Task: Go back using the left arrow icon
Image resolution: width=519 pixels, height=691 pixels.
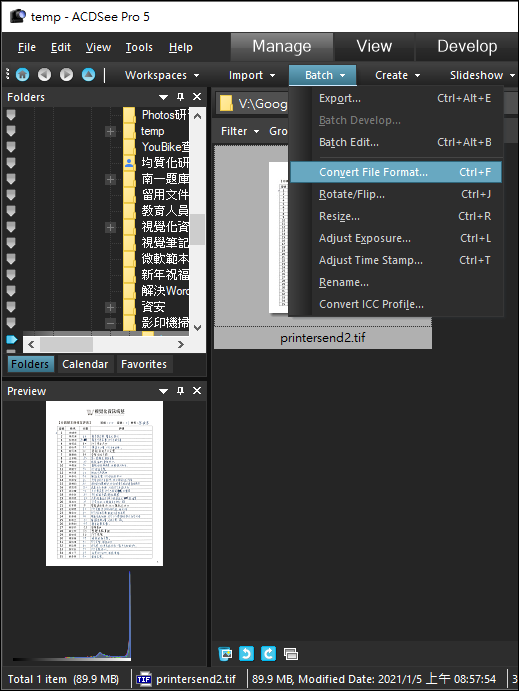Action: point(44,74)
